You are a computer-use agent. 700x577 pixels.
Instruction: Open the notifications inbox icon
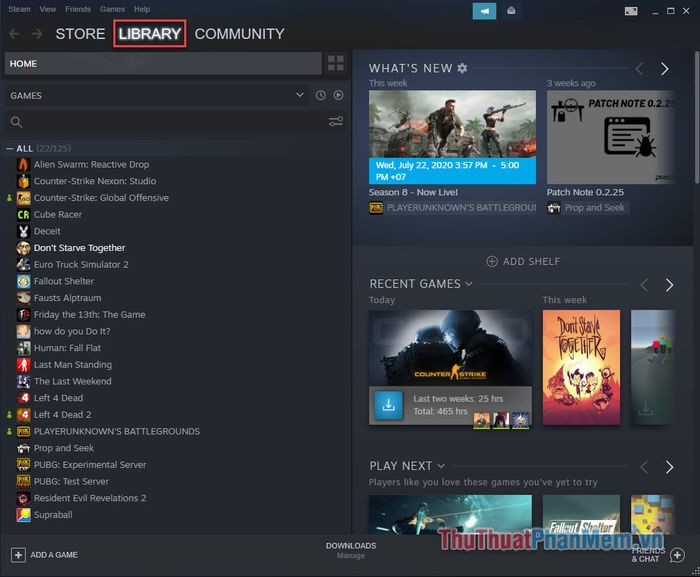point(511,11)
